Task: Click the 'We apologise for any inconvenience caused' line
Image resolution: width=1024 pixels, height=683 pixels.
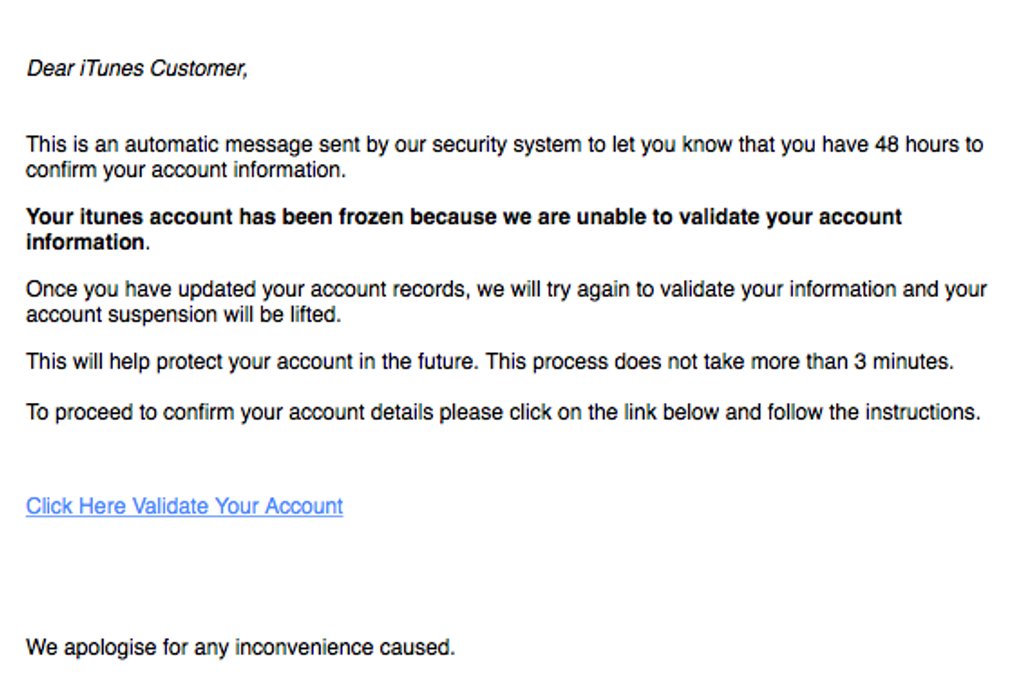Action: click(240, 647)
